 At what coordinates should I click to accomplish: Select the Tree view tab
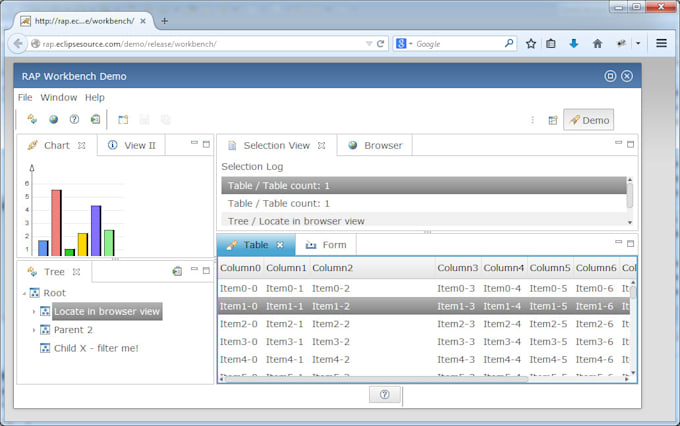54,272
